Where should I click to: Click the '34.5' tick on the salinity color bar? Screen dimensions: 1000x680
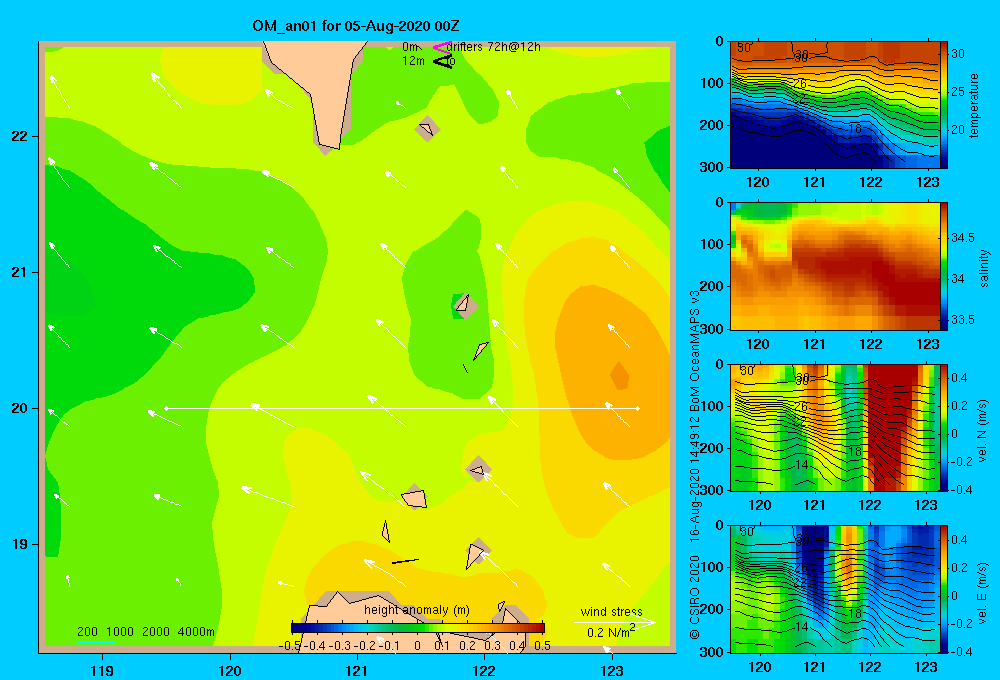962,238
